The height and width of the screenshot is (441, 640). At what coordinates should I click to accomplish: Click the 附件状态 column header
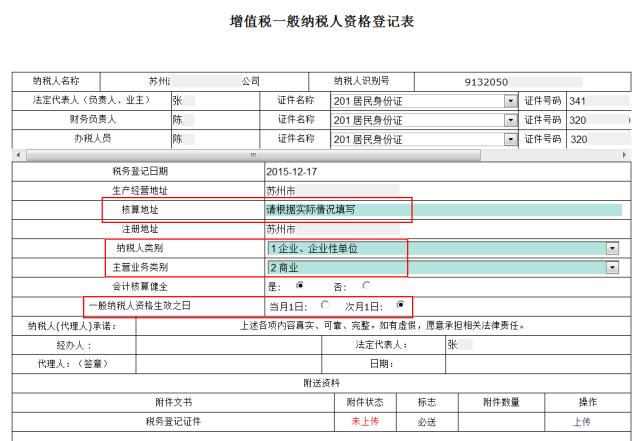tap(365, 402)
